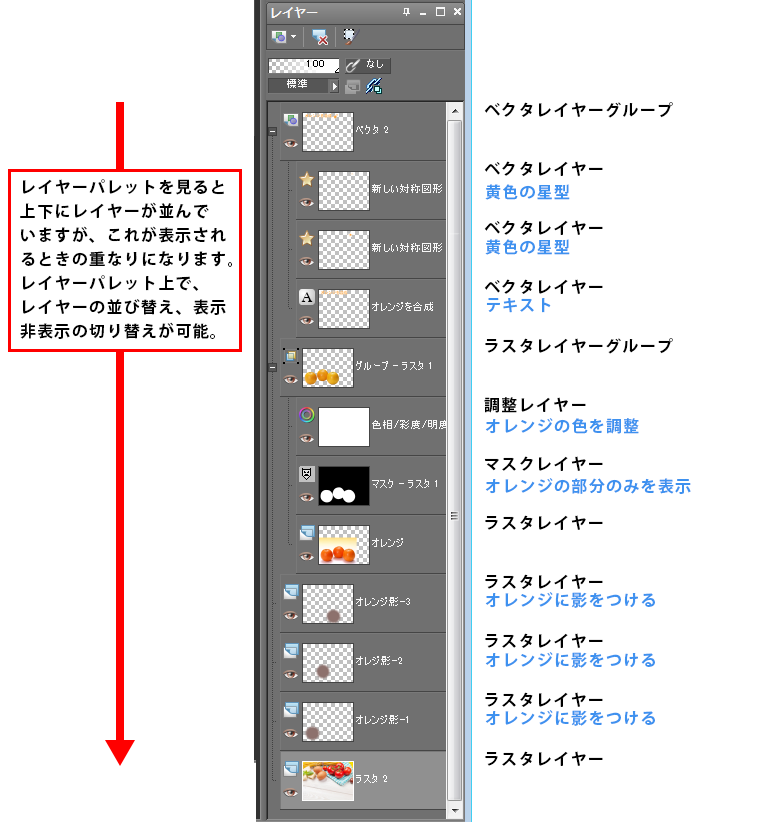770x822 pixels.
Task: Click the layer list scrollbar down arrow
Action: [454, 810]
